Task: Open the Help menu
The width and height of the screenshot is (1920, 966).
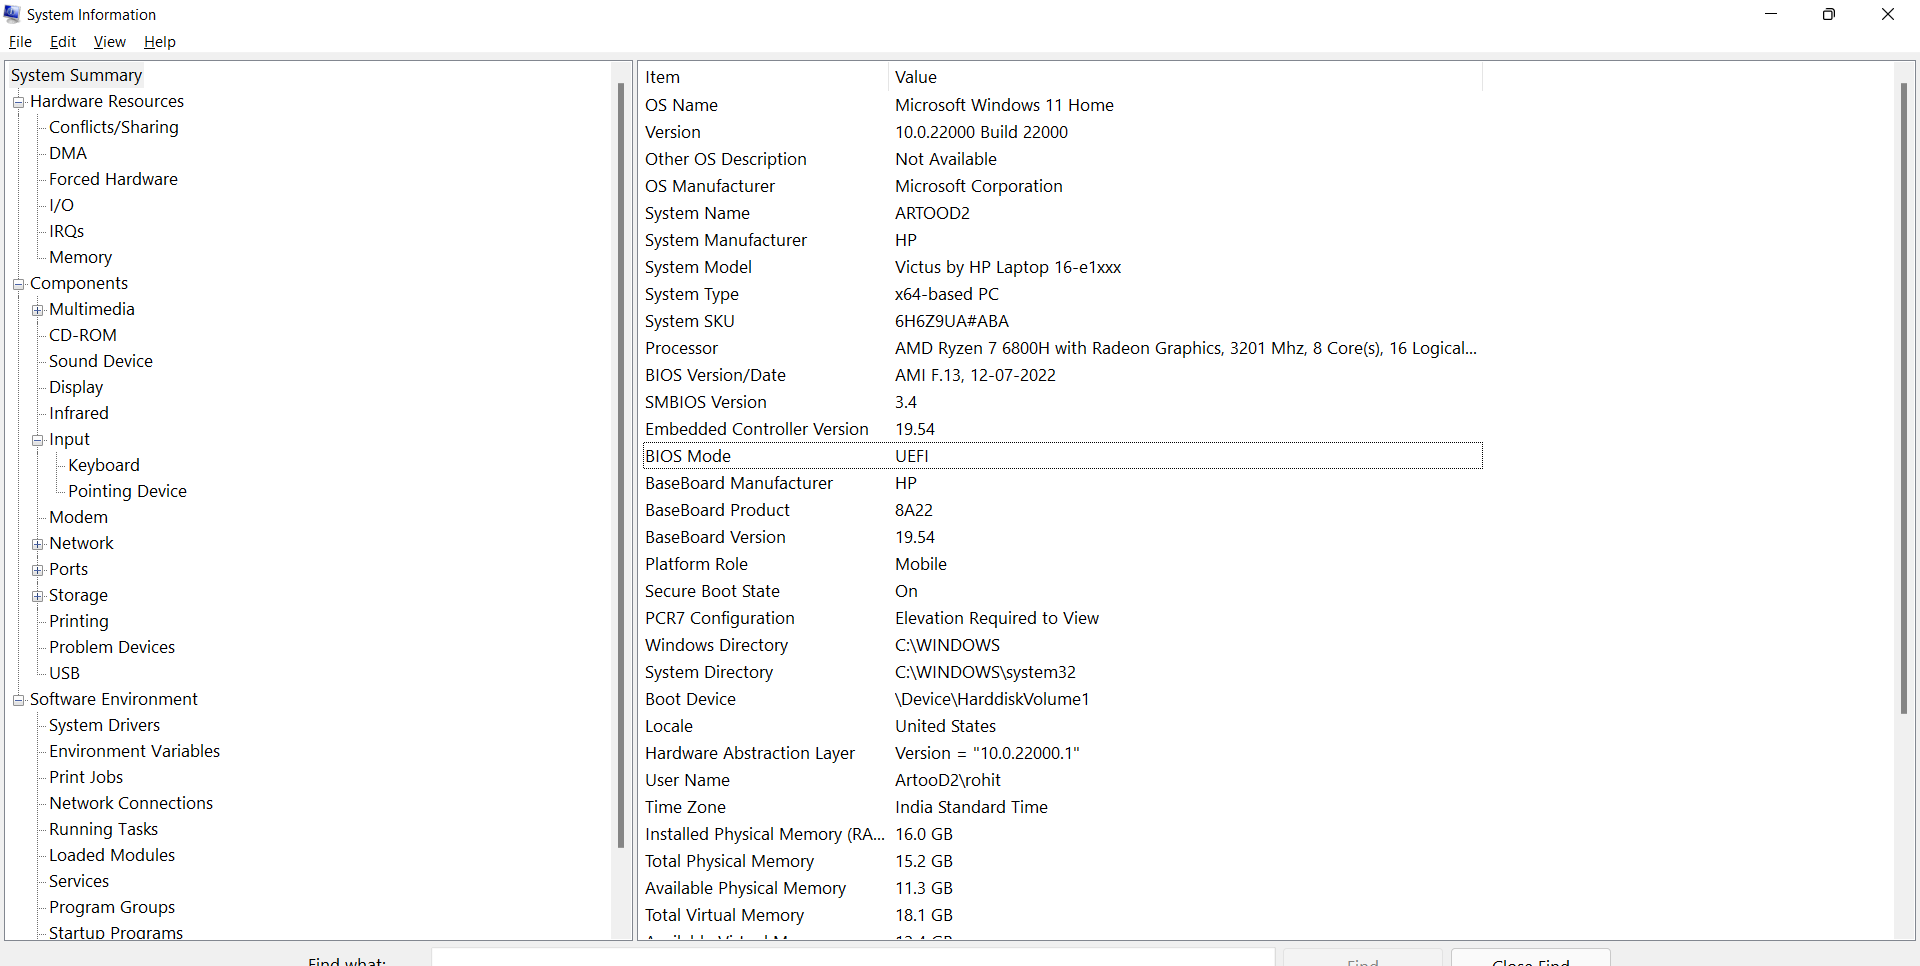Action: [159, 42]
